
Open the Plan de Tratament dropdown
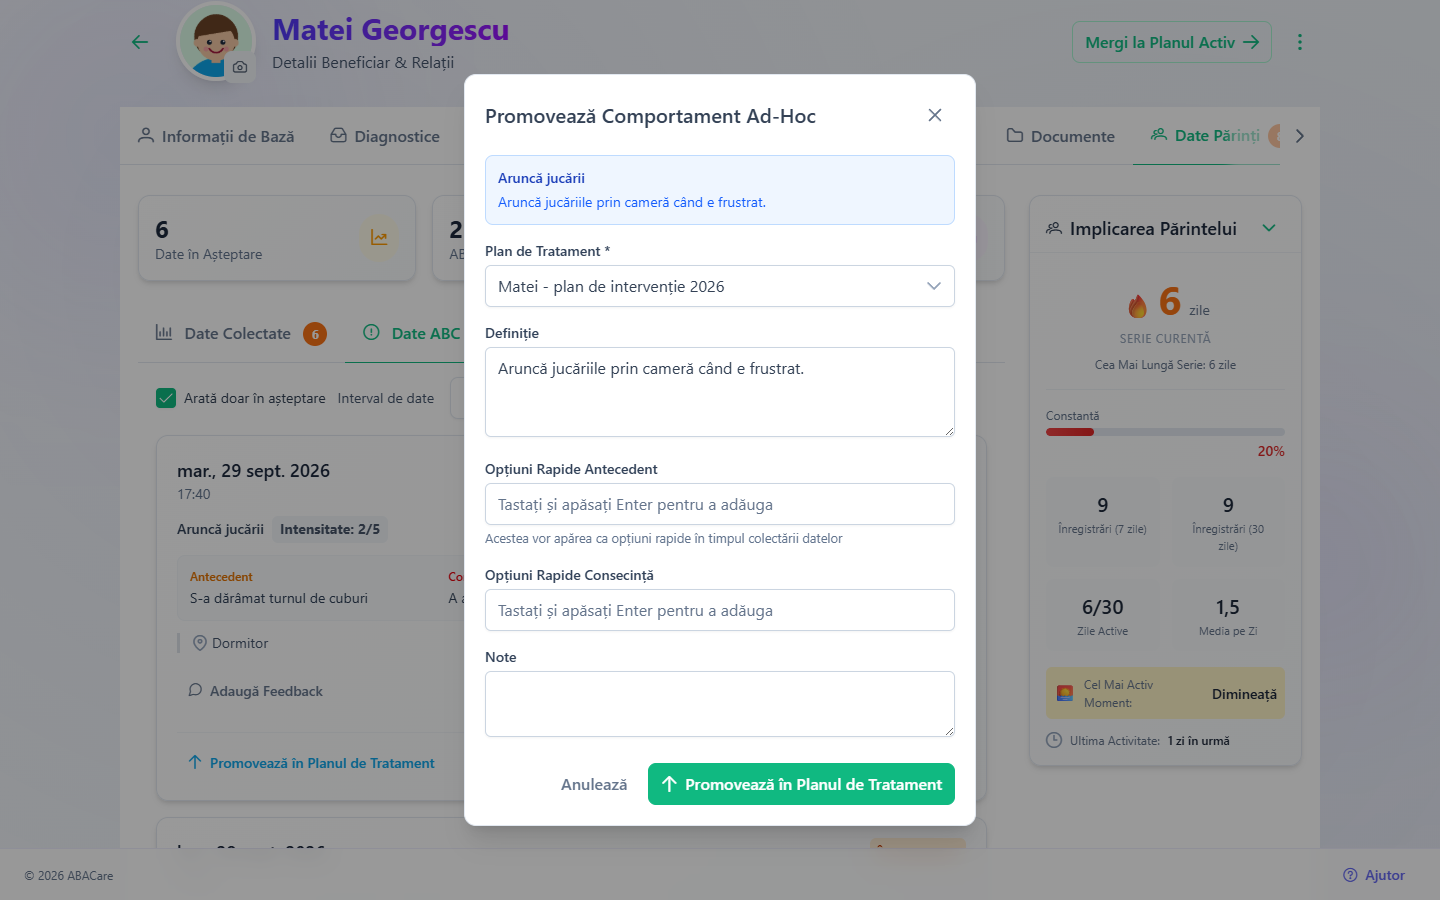(720, 286)
